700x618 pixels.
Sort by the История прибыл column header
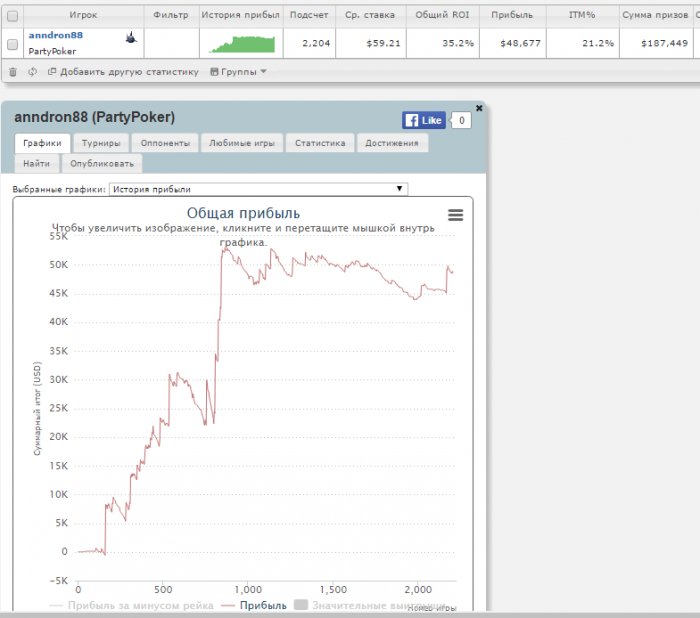pyautogui.click(x=241, y=15)
